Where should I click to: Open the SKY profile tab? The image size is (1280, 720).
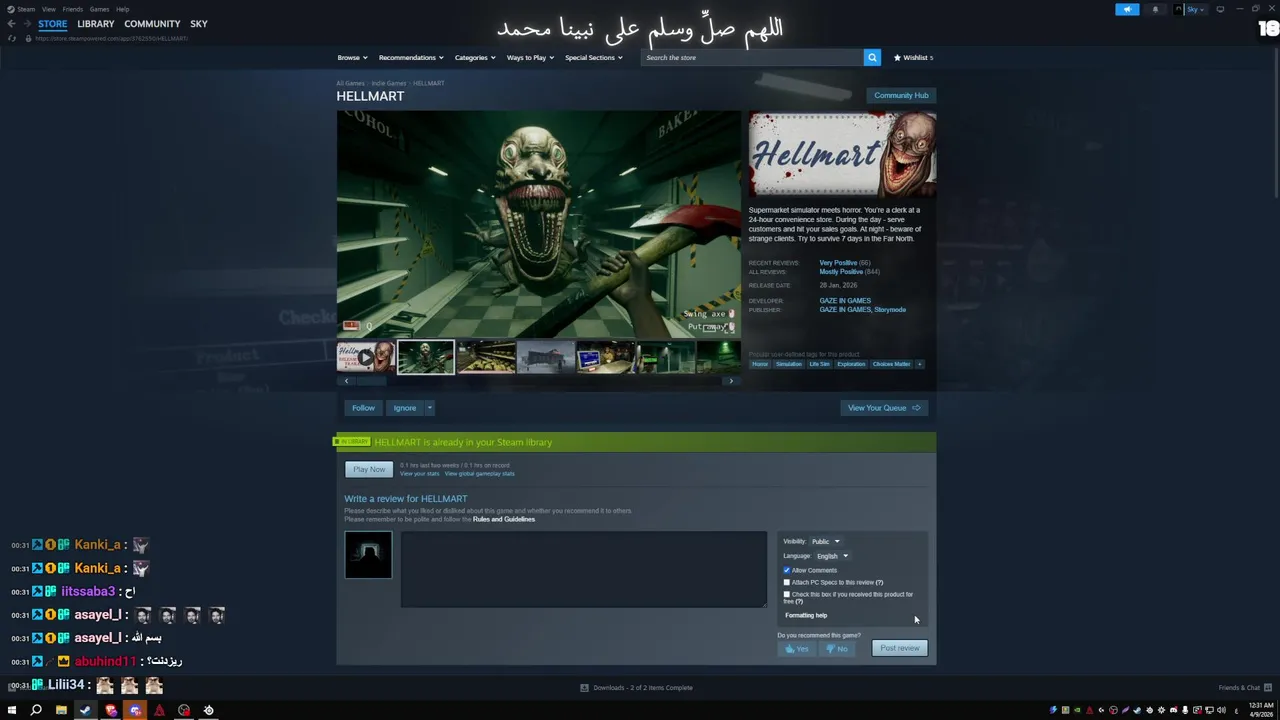pos(199,24)
